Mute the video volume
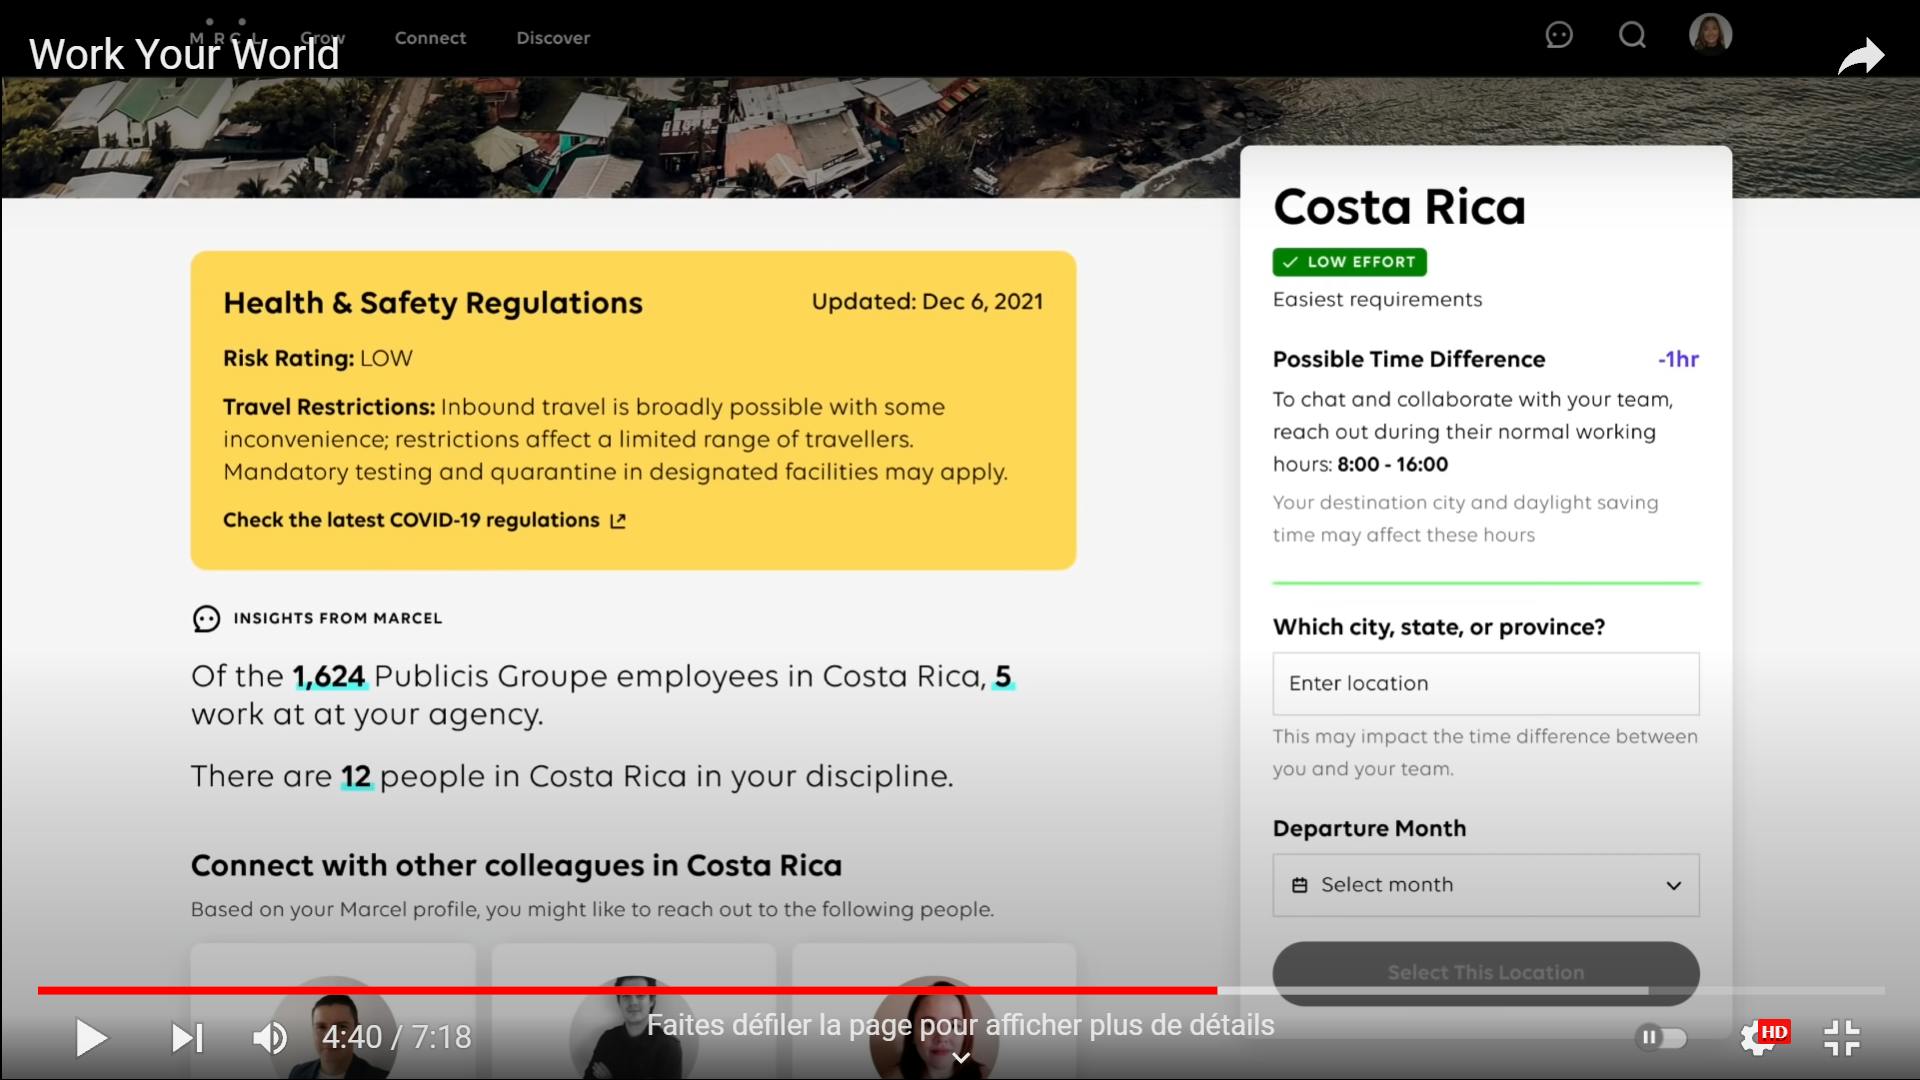The image size is (1920, 1080). 269,1038
